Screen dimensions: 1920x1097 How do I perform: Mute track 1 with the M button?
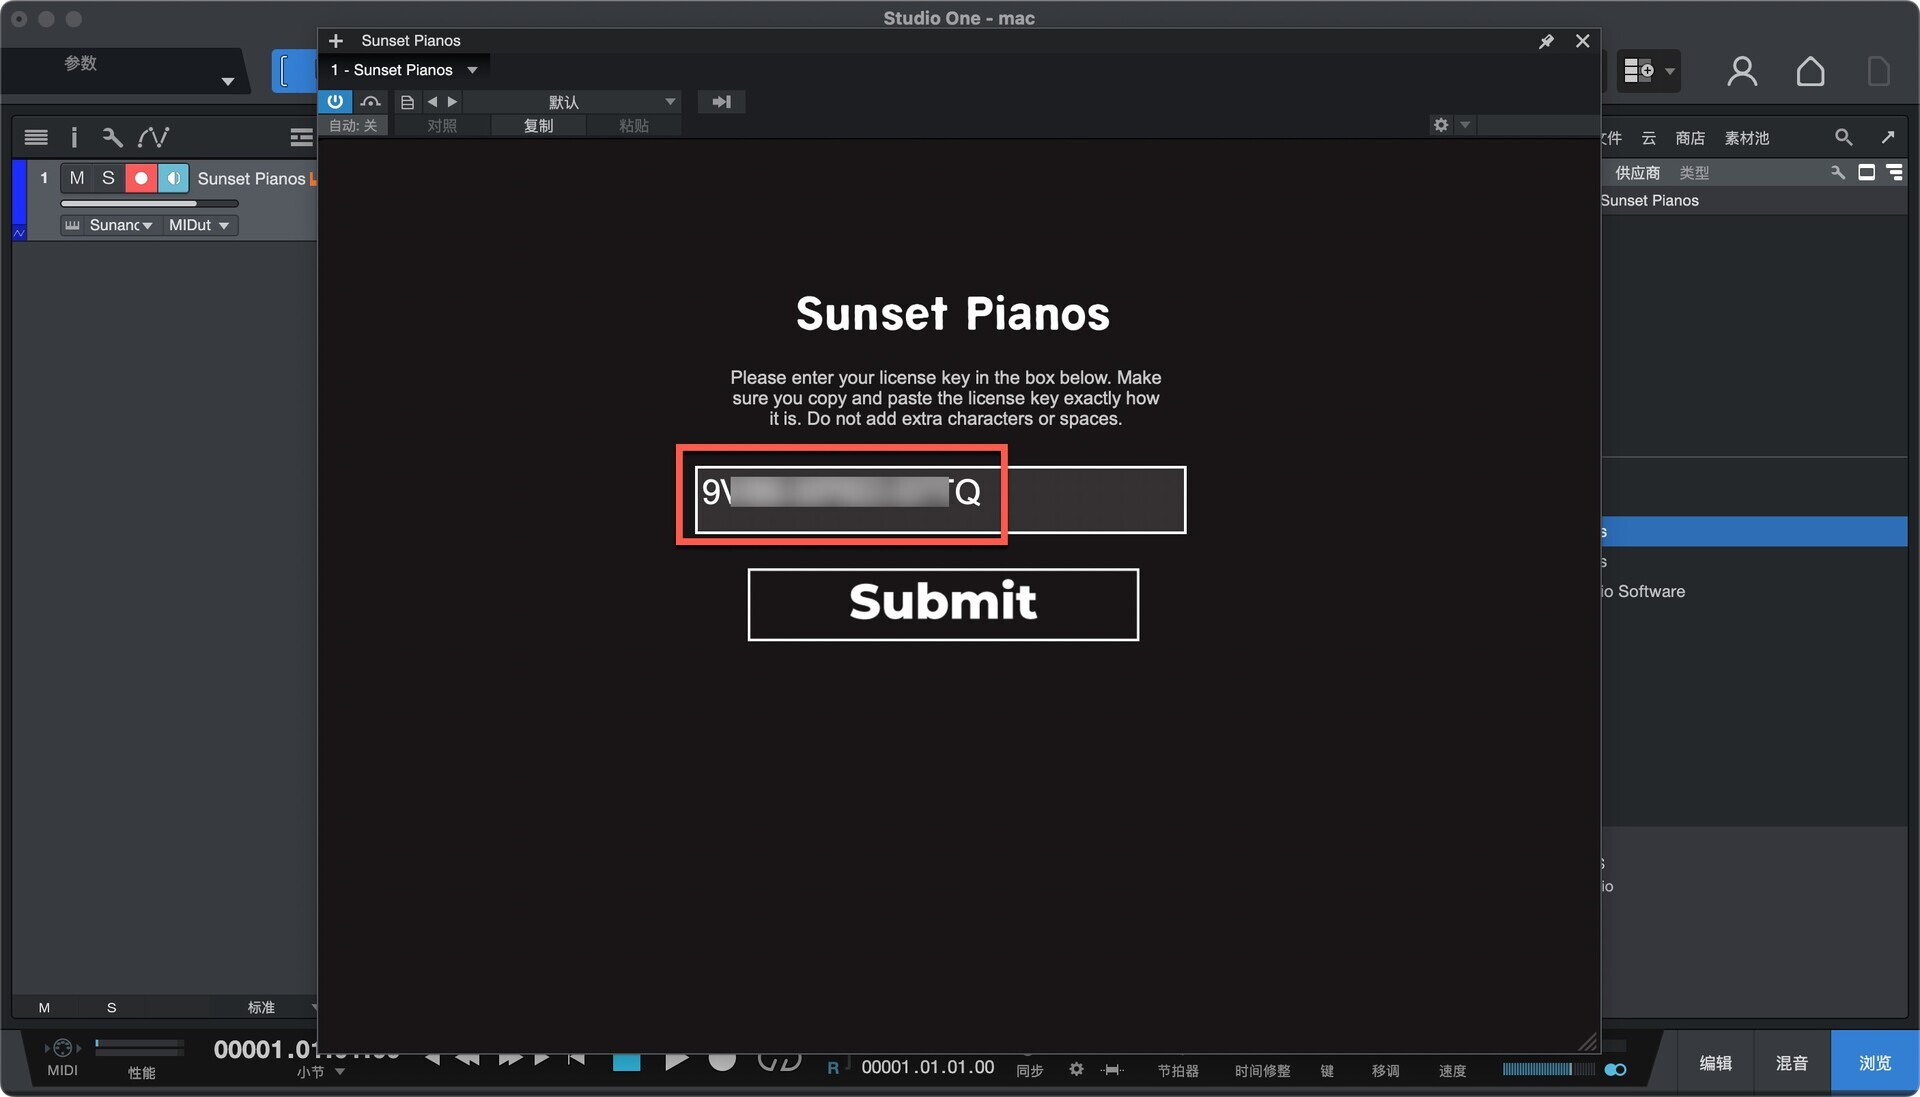pyautogui.click(x=77, y=178)
